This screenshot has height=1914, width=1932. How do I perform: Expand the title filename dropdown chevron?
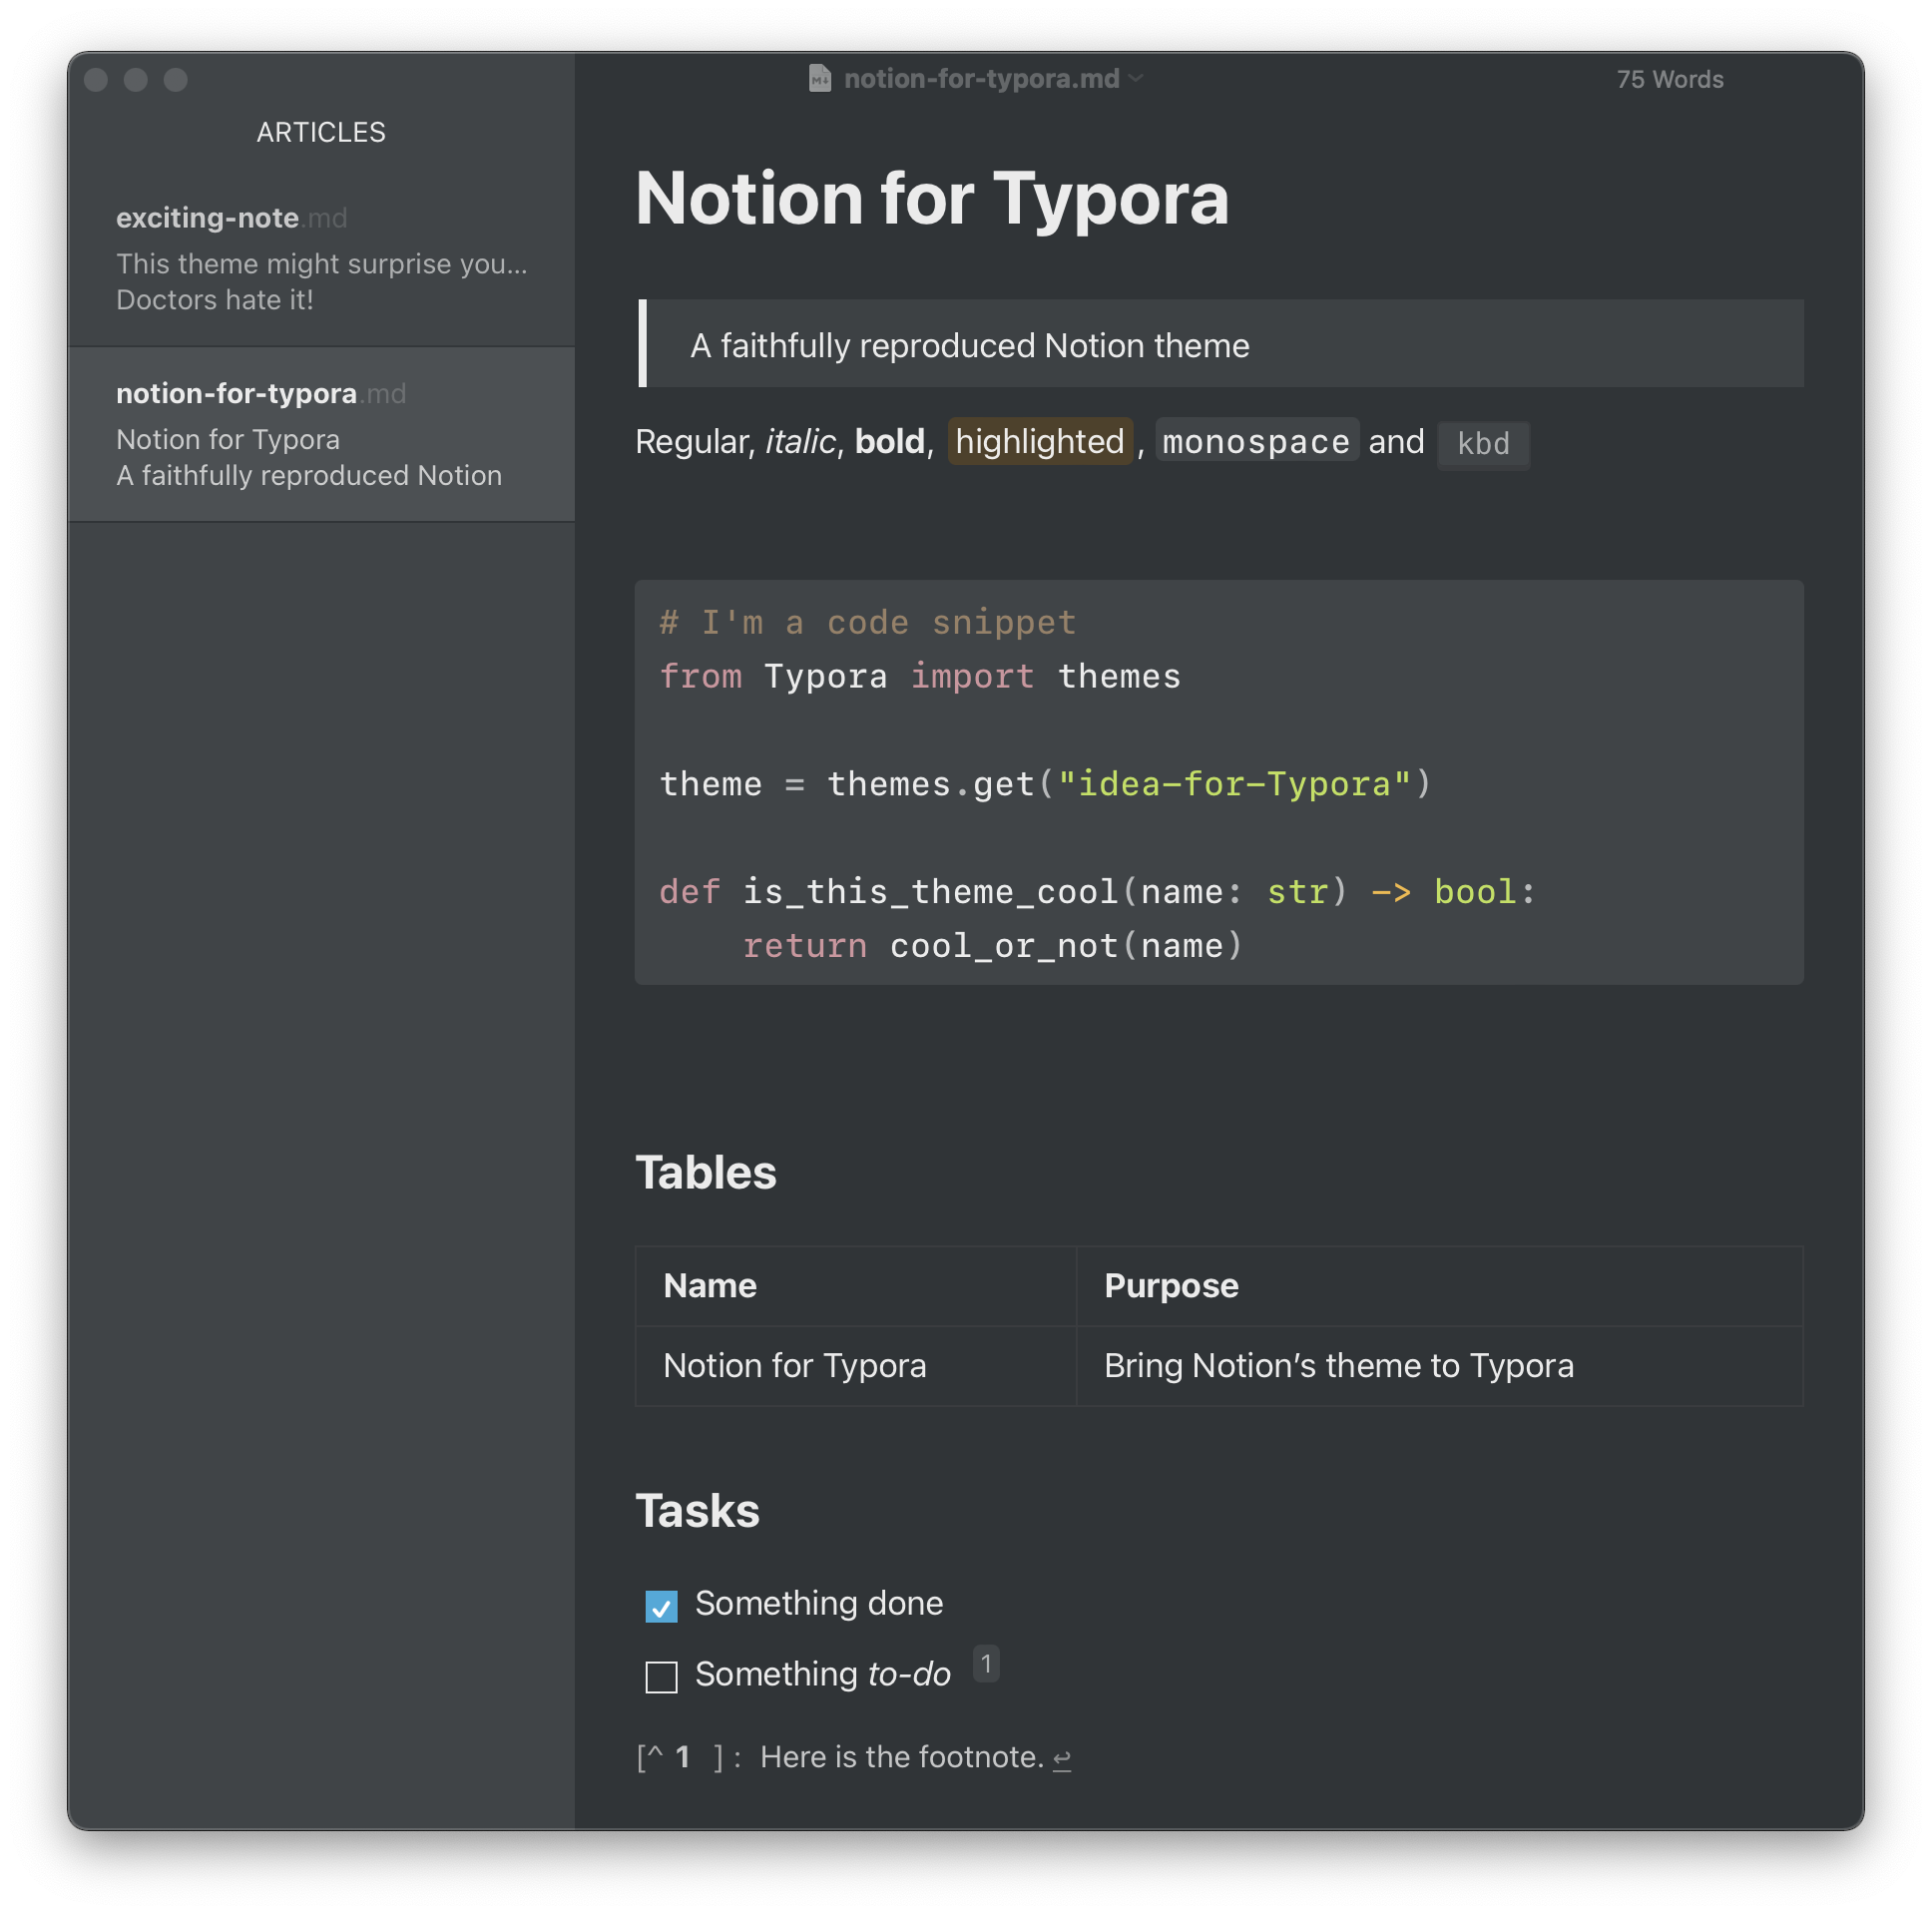coord(1136,78)
